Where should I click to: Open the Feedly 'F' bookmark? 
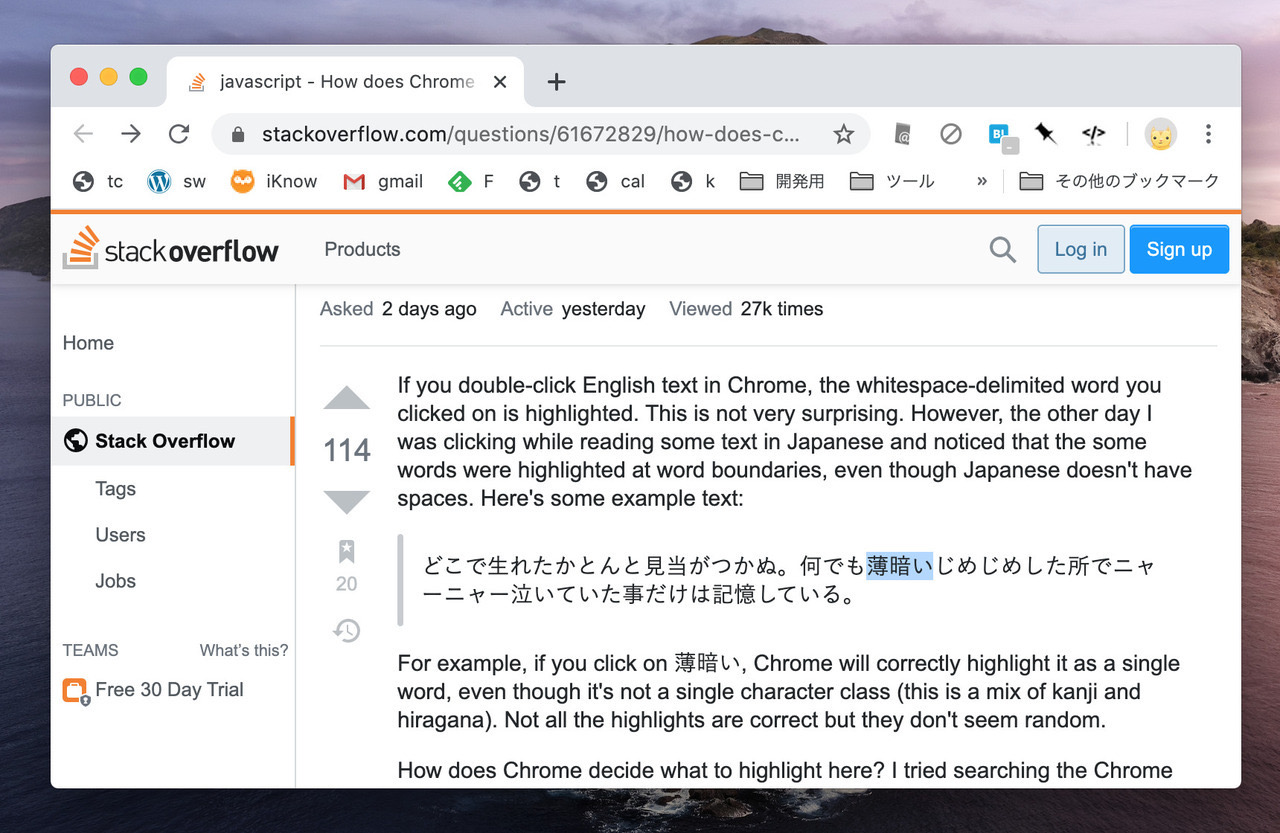[471, 181]
